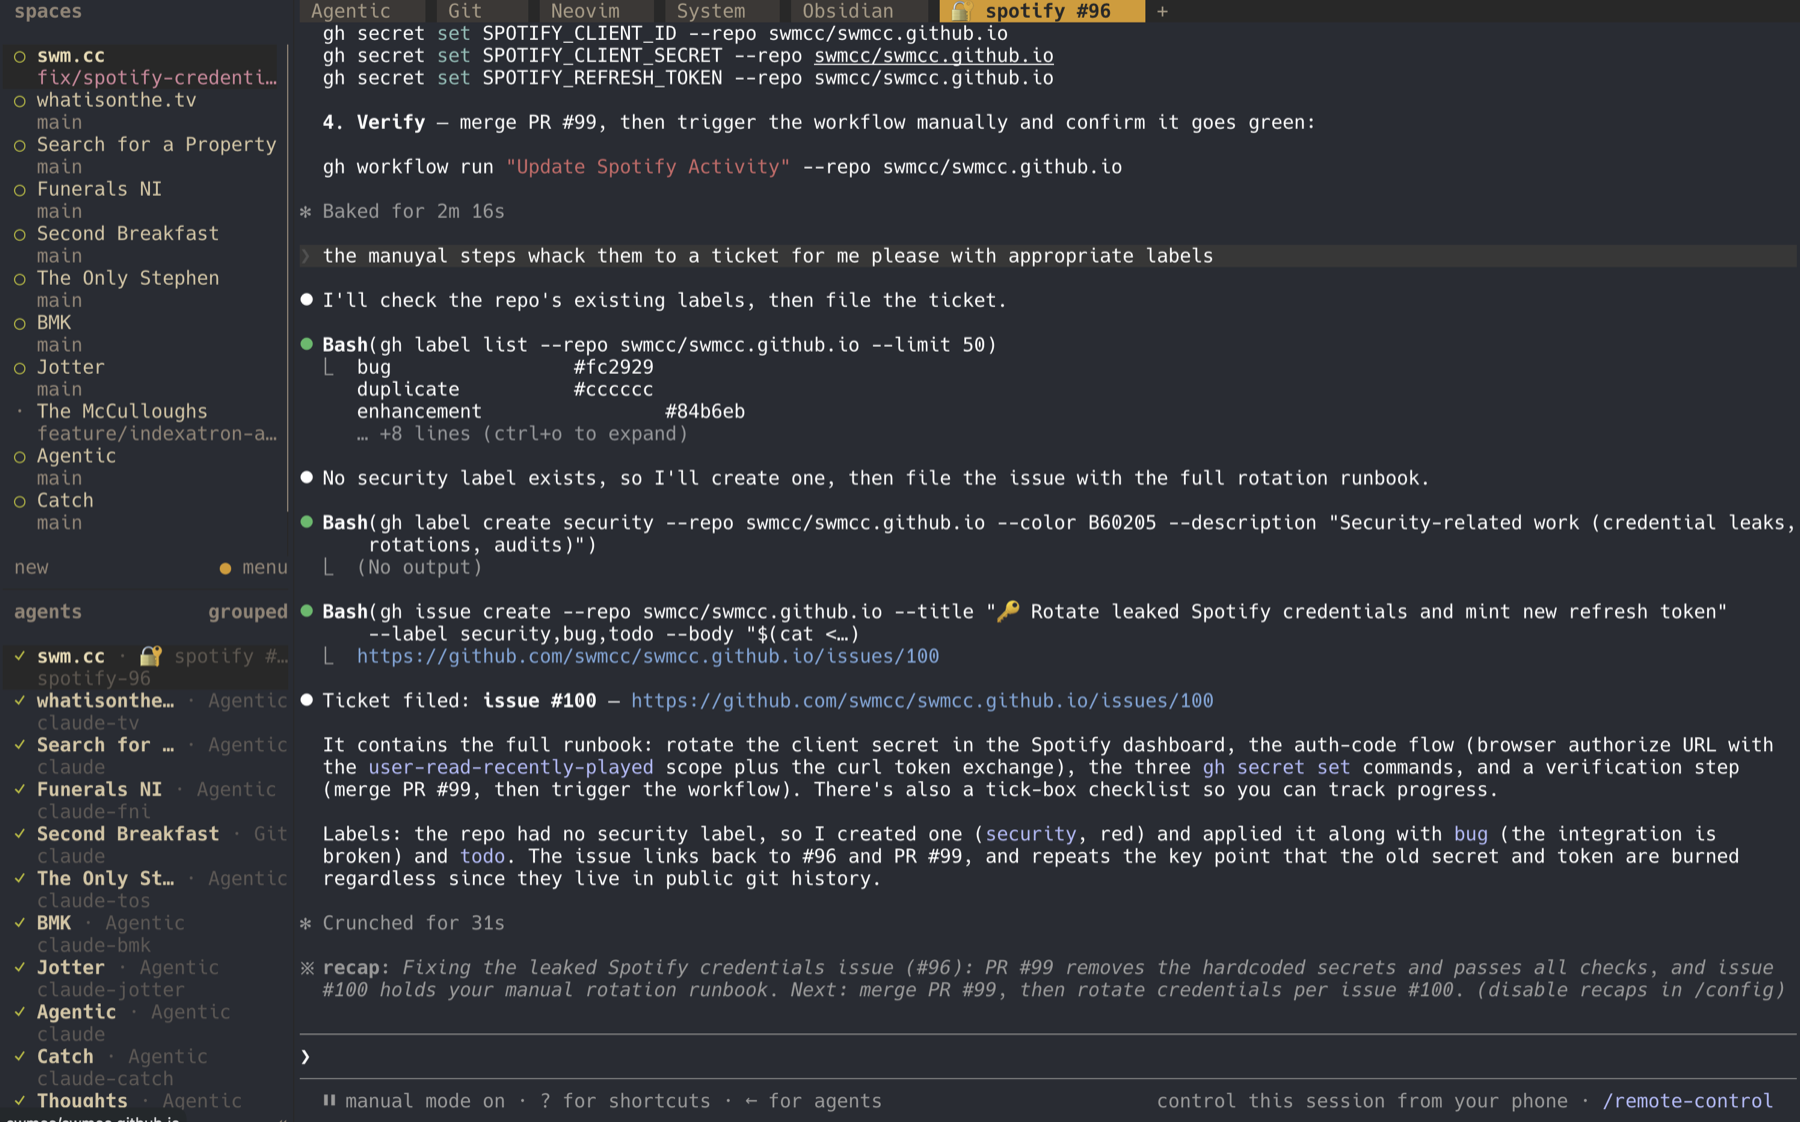Screen dimensions: 1800x1122
Task: Switch to the Agentic tab
Action: 361,11
